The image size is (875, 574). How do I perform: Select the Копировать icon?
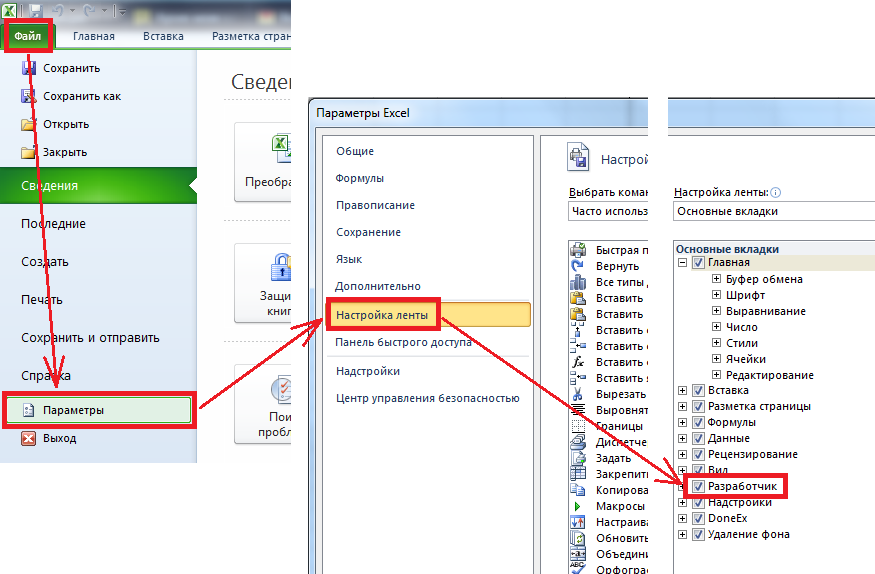tap(578, 490)
